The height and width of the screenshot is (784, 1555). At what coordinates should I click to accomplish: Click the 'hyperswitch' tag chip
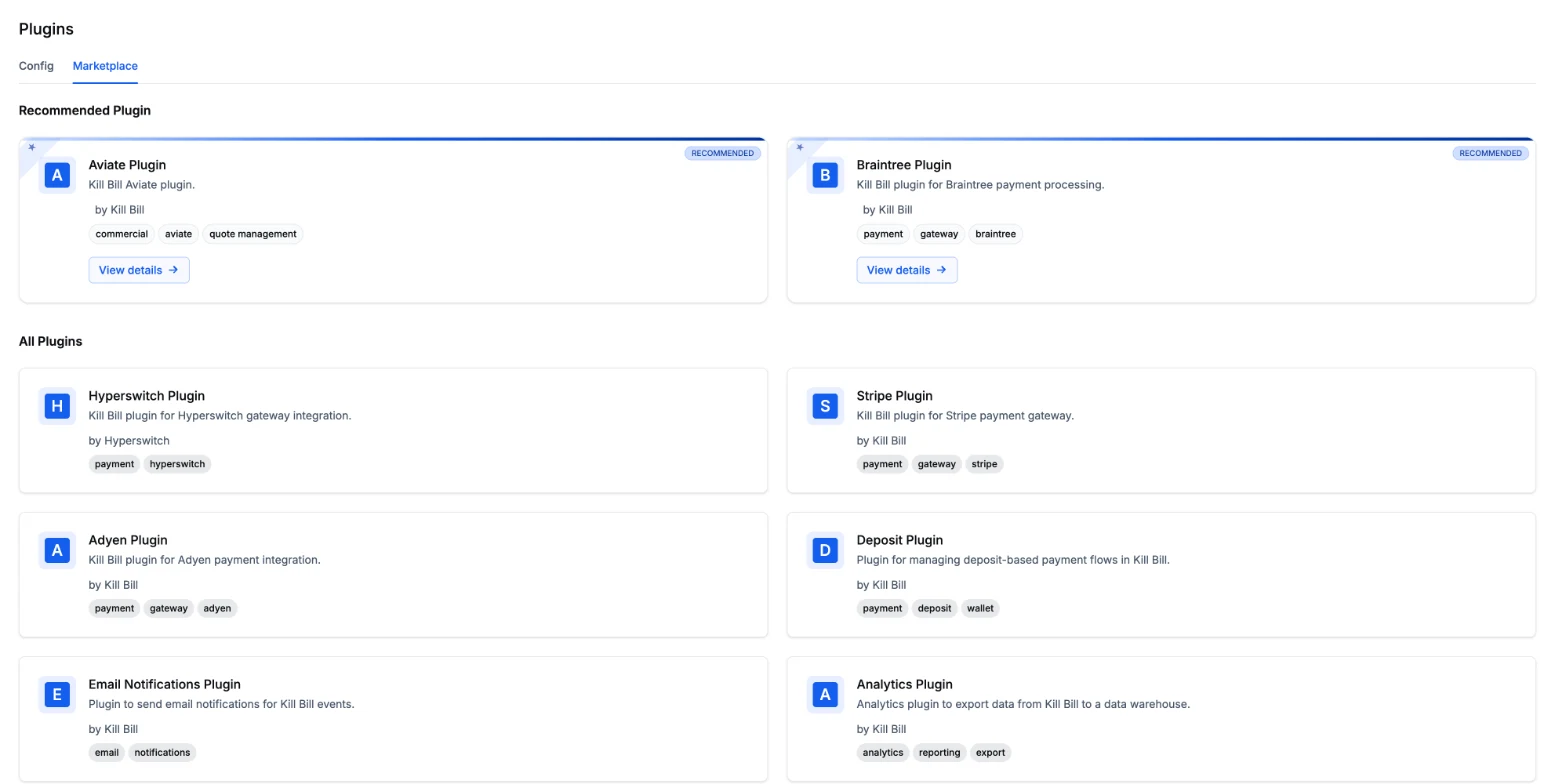(177, 464)
